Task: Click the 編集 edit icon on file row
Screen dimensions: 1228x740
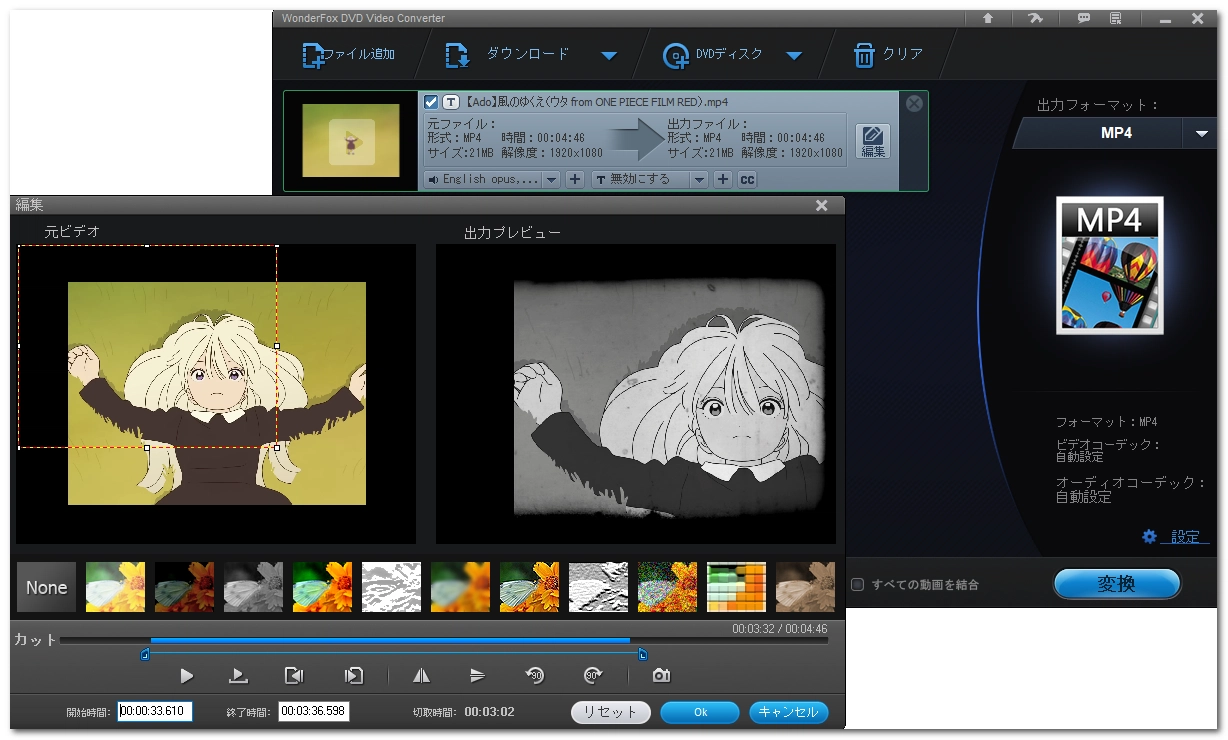Action: [x=873, y=140]
